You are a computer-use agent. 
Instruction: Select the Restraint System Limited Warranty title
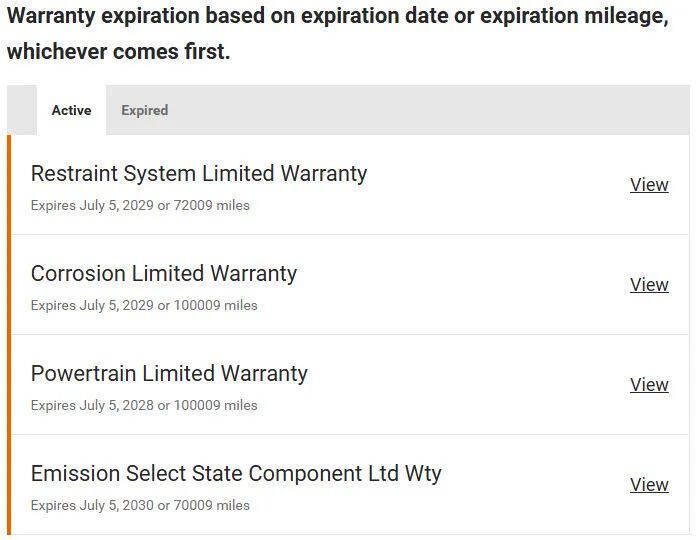[199, 173]
